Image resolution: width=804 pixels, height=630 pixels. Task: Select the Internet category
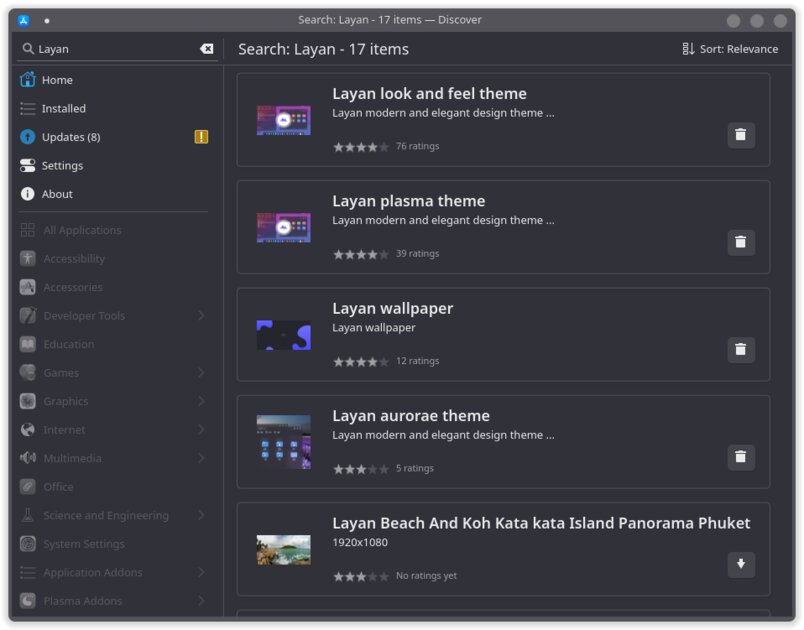click(62, 429)
